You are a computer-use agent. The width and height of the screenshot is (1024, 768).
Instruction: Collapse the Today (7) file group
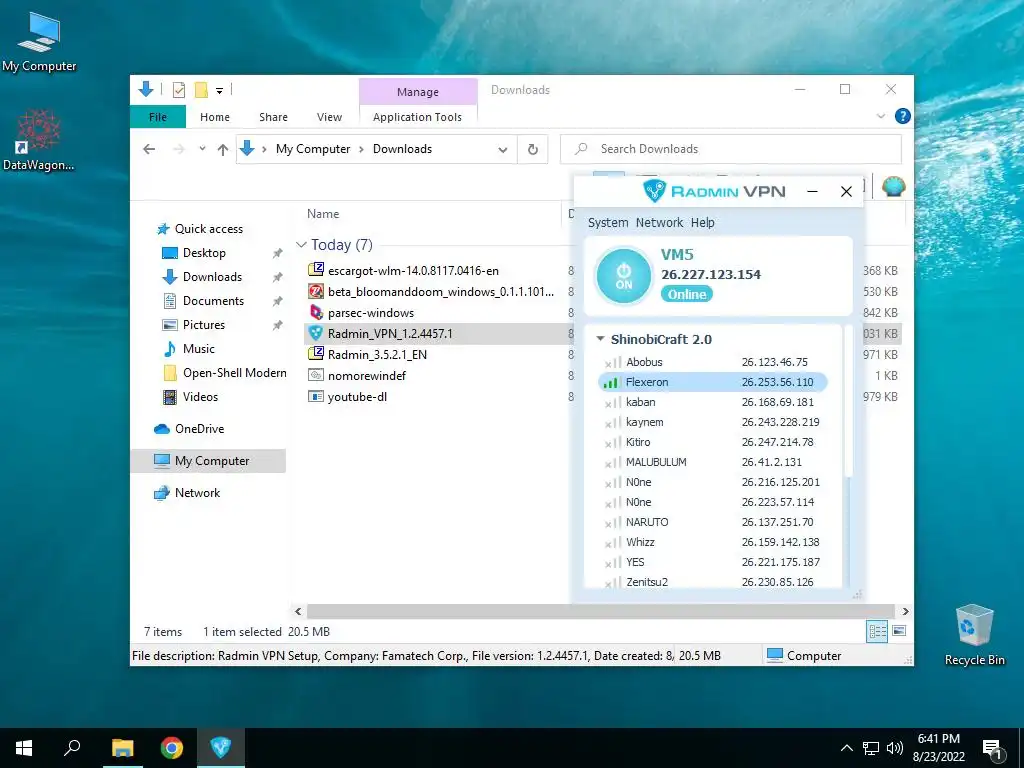click(x=301, y=245)
